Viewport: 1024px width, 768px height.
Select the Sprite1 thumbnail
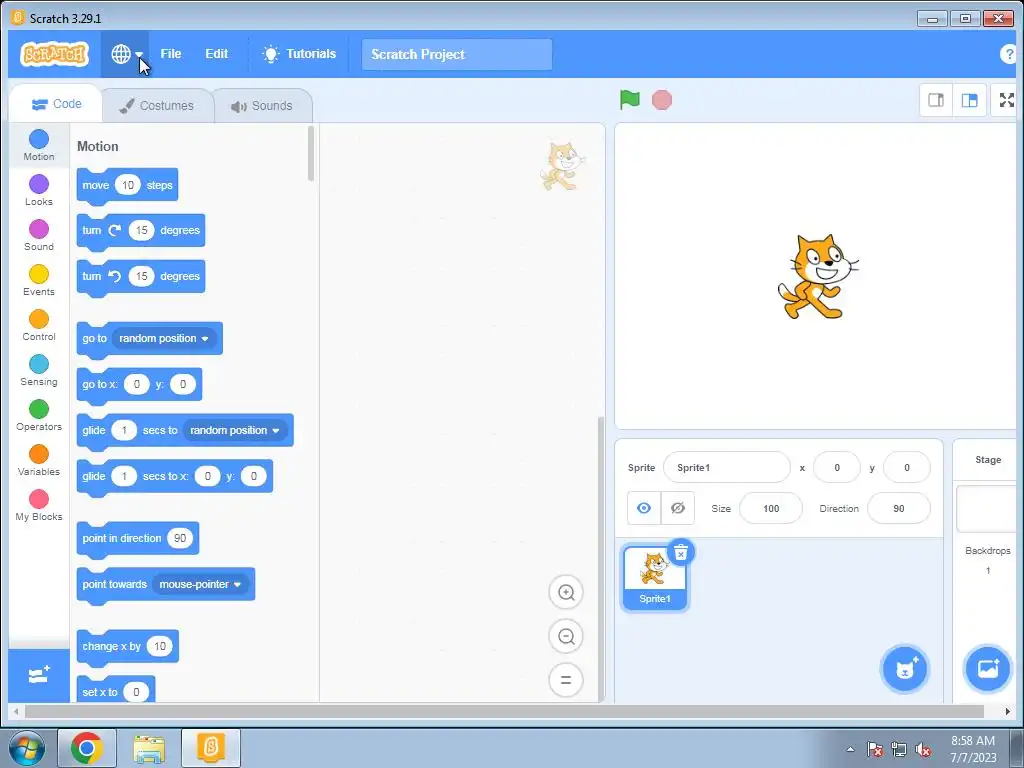pos(654,578)
